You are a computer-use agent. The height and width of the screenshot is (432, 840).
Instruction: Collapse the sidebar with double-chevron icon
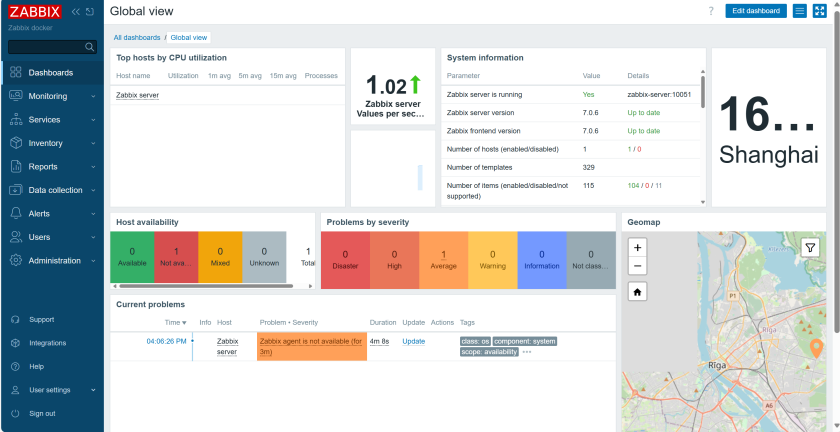click(x=76, y=11)
